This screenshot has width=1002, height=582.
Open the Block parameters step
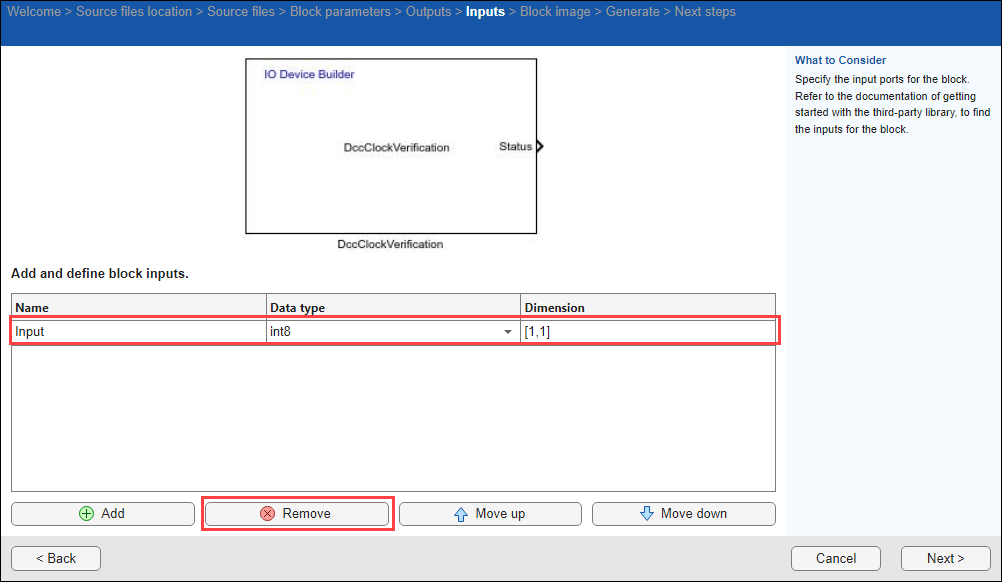click(340, 12)
